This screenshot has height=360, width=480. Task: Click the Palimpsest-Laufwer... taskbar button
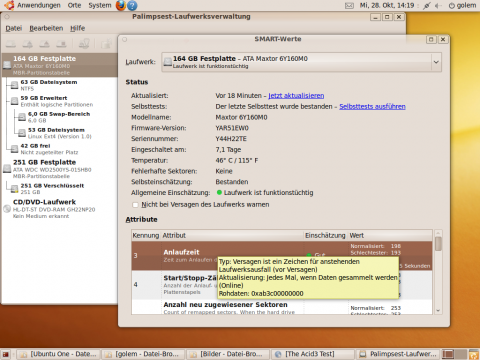tap(398, 354)
